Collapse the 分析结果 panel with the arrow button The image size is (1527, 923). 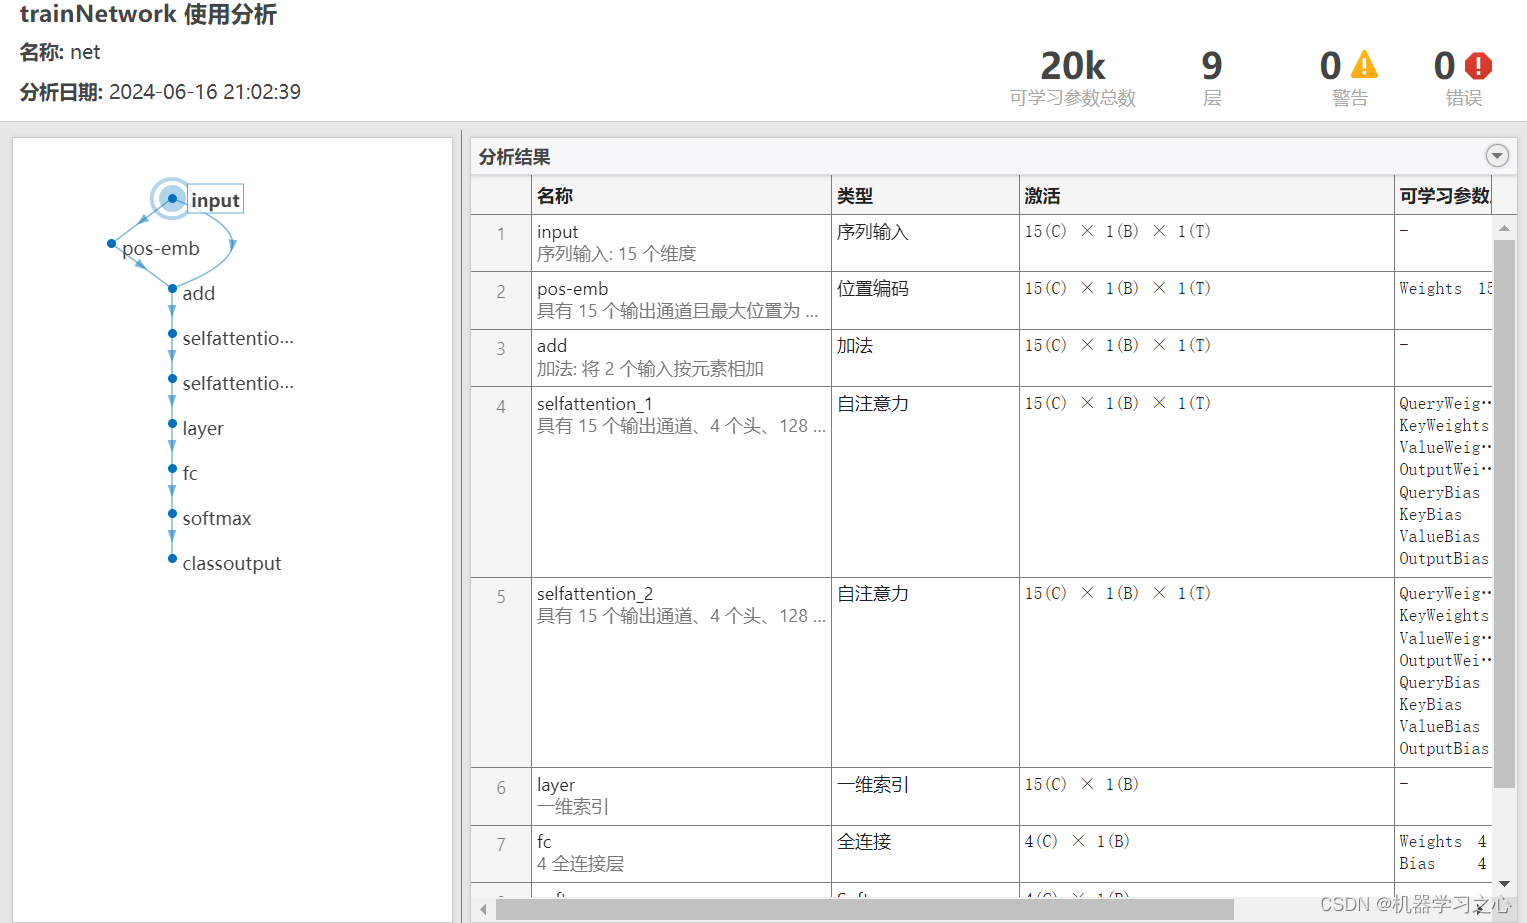[x=1496, y=156]
